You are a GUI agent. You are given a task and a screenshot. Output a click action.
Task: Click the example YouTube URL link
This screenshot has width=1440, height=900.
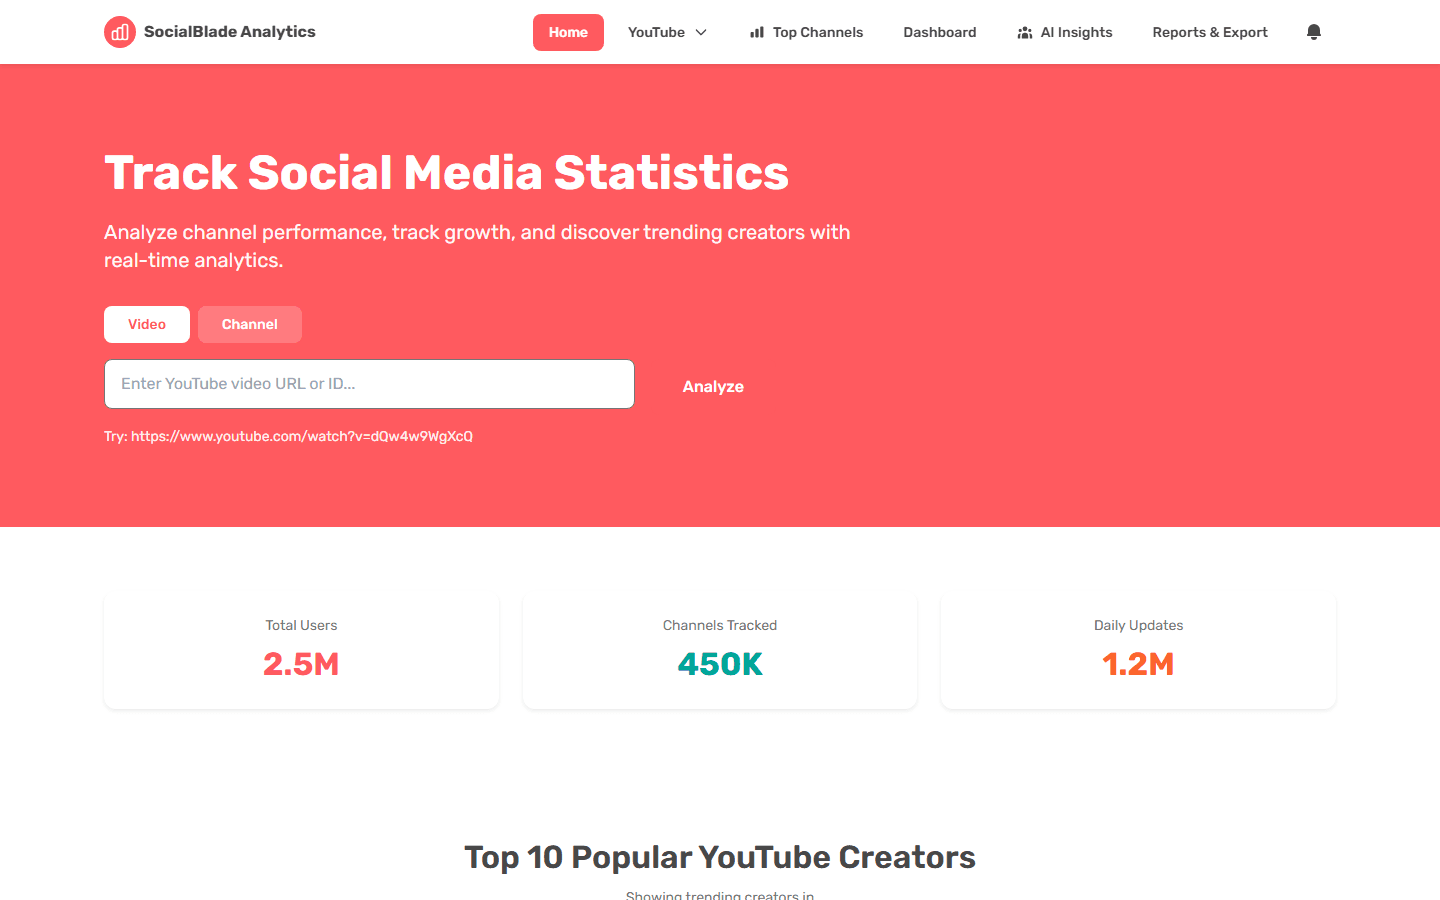(288, 436)
